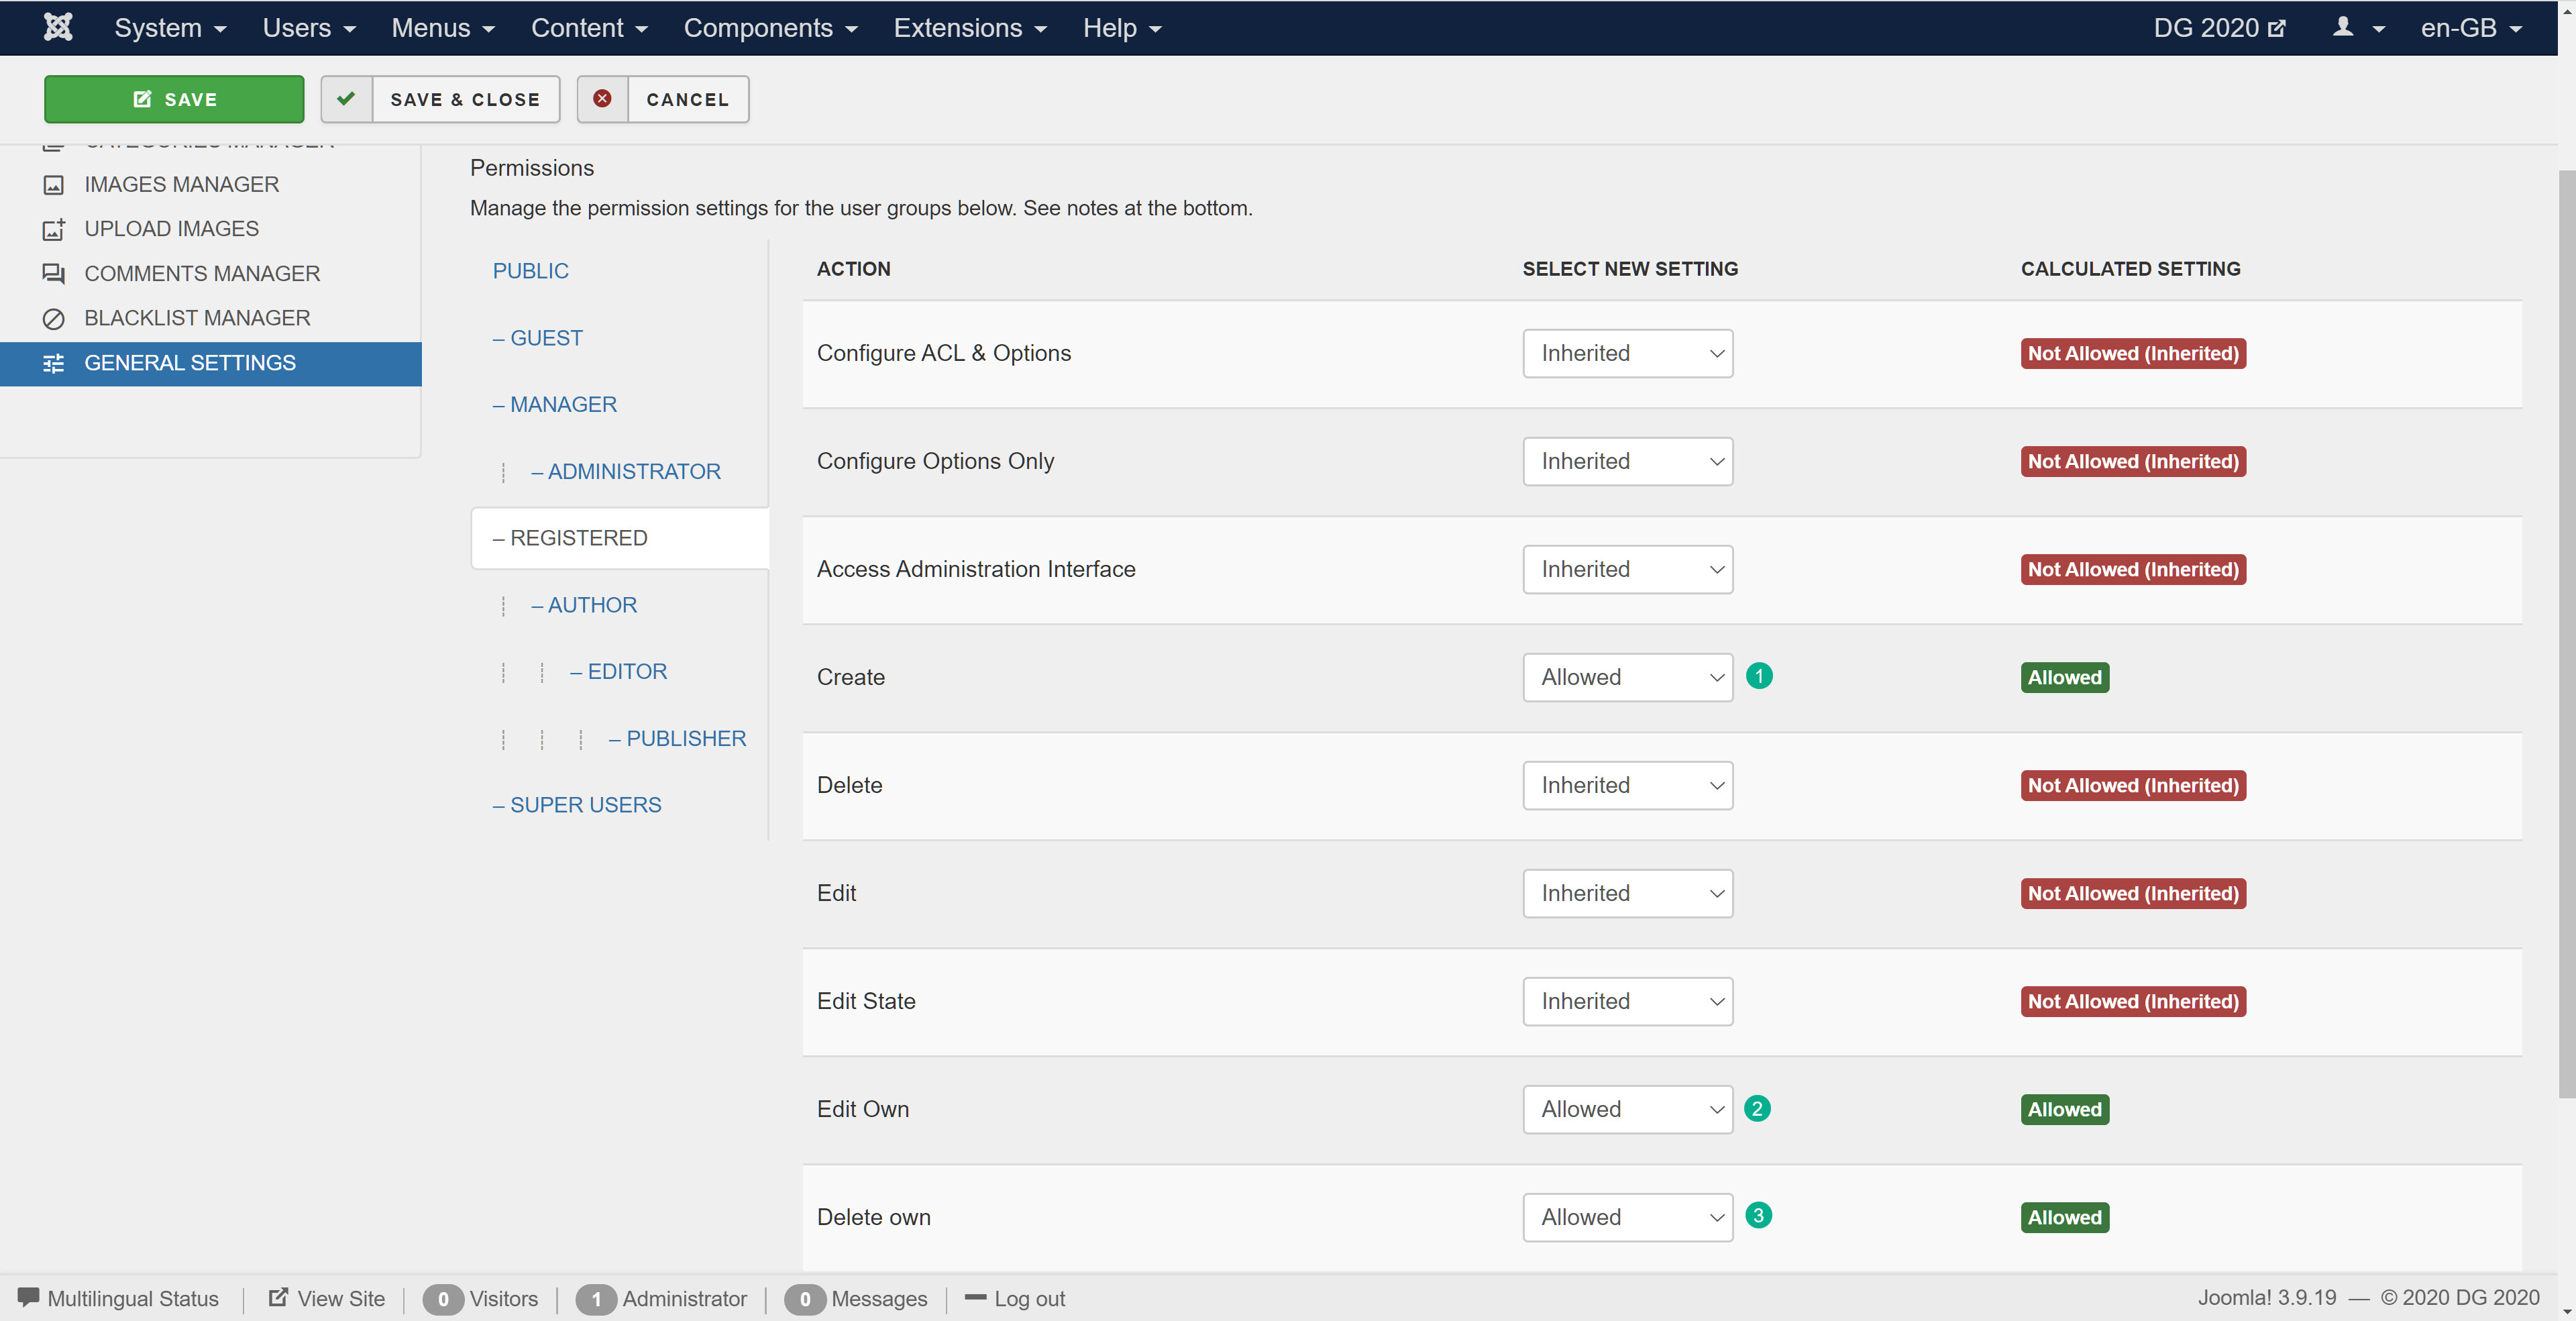Select the Guest user group tab
Viewport: 2576px width, 1321px height.
tap(537, 338)
